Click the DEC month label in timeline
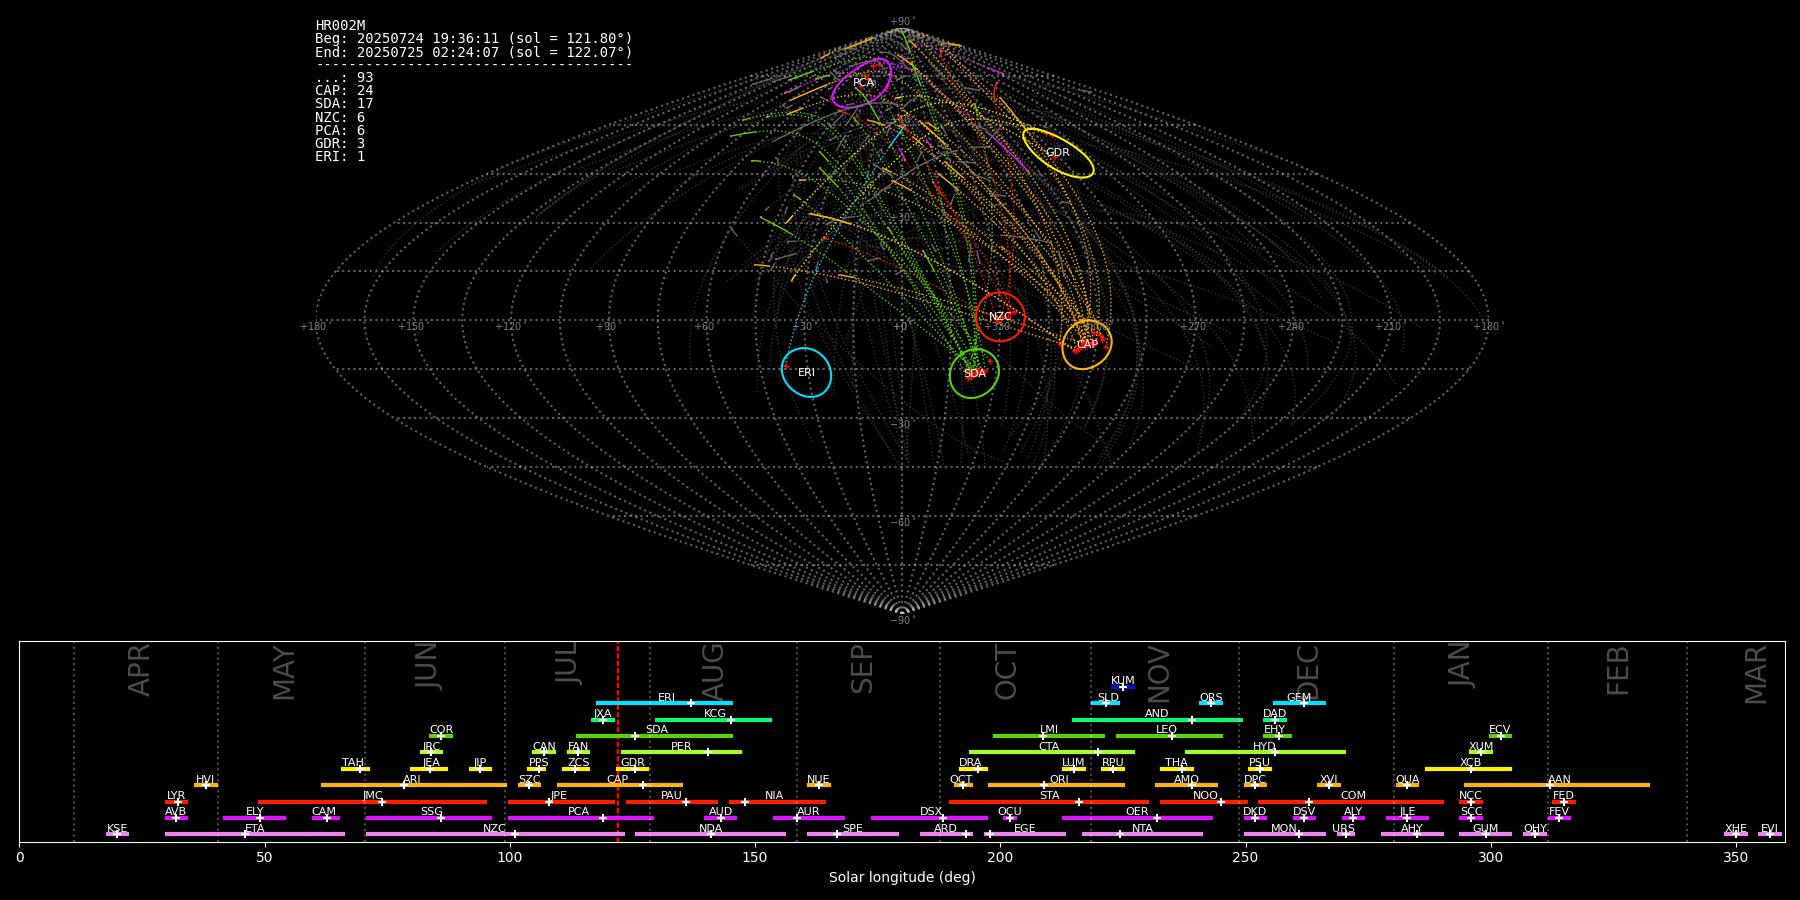 pos(1308,672)
